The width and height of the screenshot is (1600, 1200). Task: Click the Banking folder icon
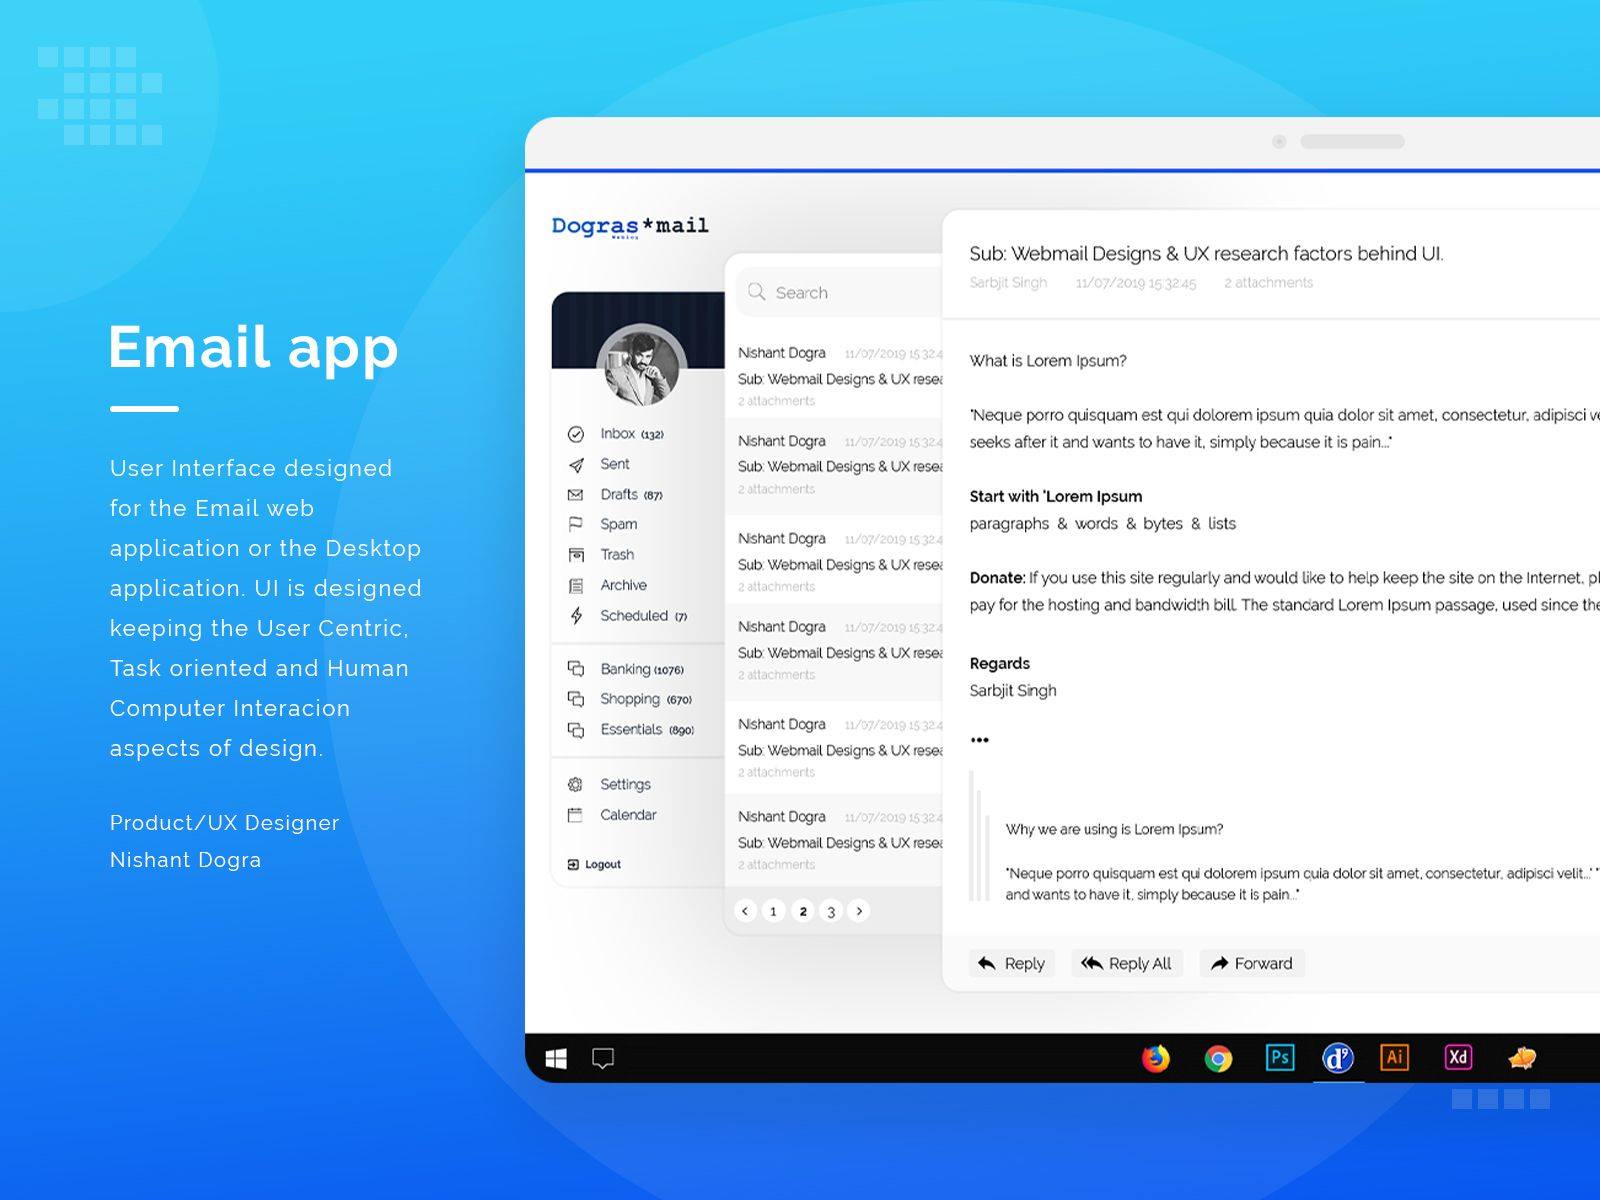576,669
